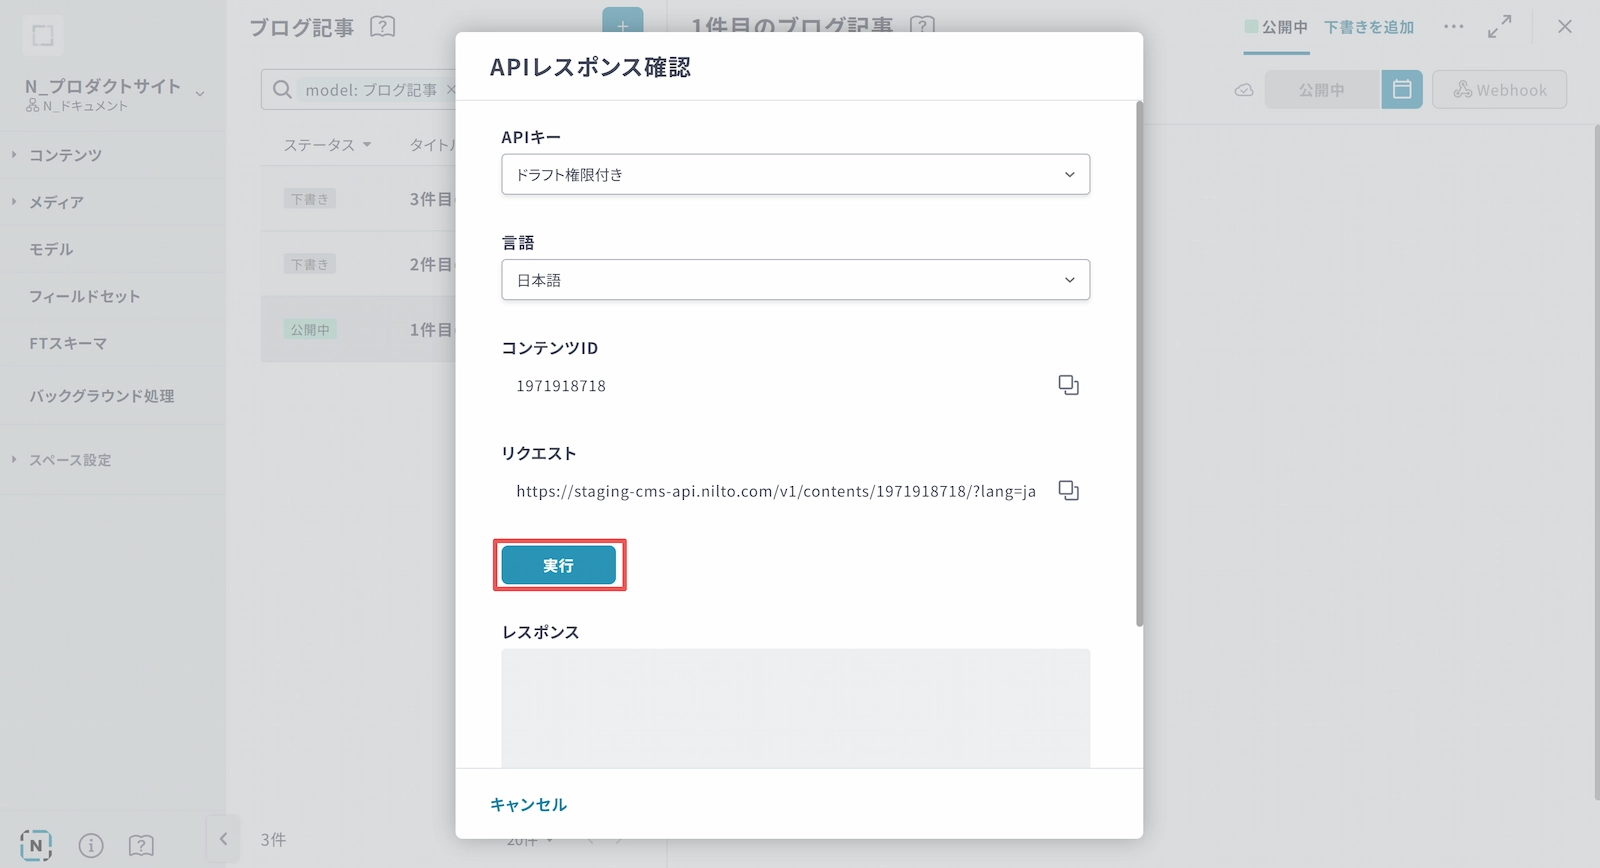Screen dimensions: 1600x868
Task: Copy the request URL
Action: 1068,491
